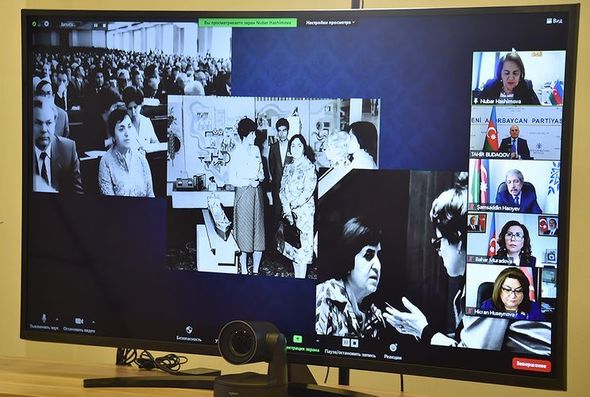Select Bahar Muradova video thumbnail

click(512, 239)
